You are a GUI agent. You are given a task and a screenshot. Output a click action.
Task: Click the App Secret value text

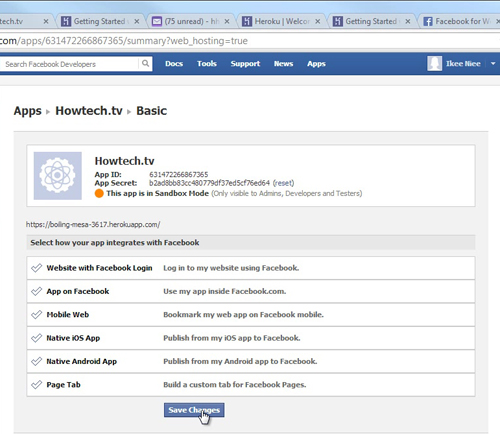(x=209, y=183)
